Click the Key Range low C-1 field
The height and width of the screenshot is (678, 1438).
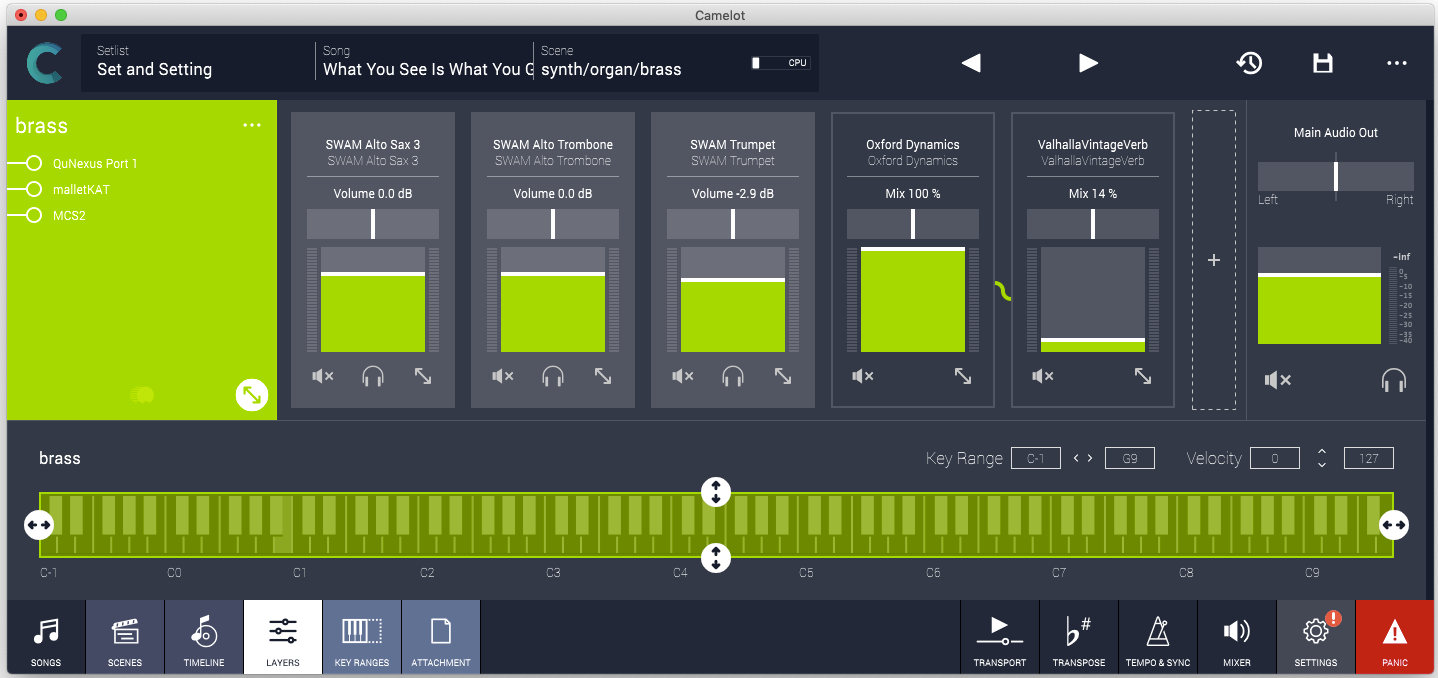coord(1036,458)
